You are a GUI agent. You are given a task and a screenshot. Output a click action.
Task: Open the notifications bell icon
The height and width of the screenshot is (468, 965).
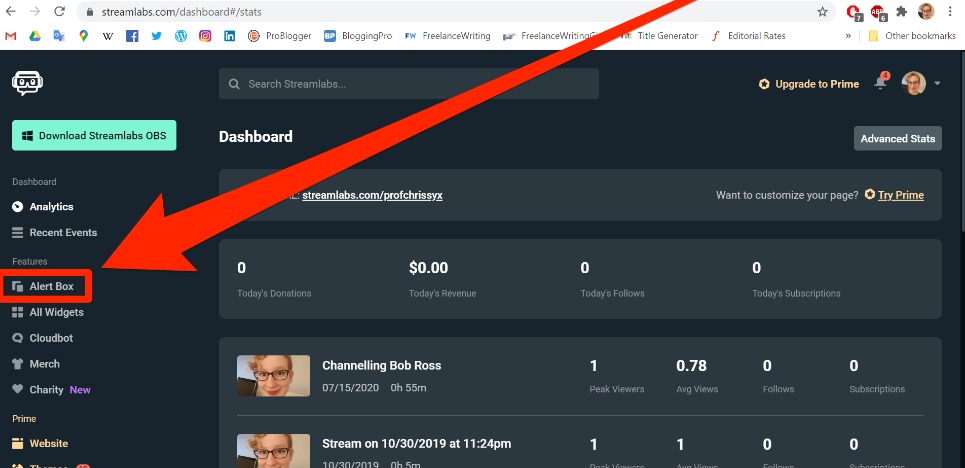(881, 84)
